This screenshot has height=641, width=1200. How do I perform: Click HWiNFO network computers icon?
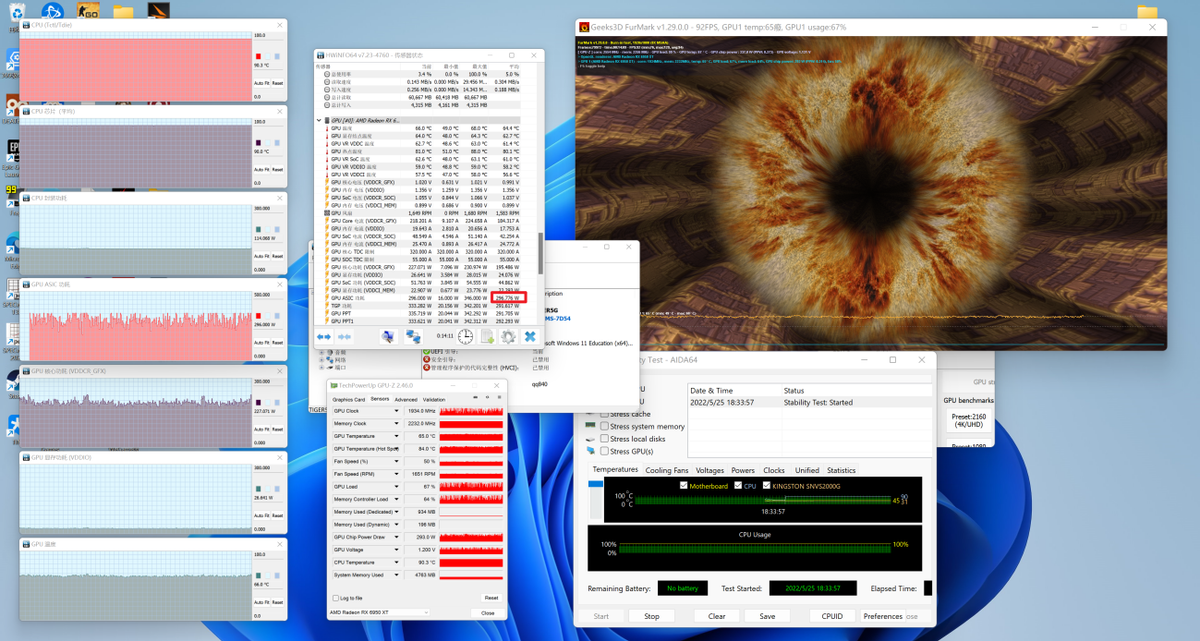coord(413,337)
